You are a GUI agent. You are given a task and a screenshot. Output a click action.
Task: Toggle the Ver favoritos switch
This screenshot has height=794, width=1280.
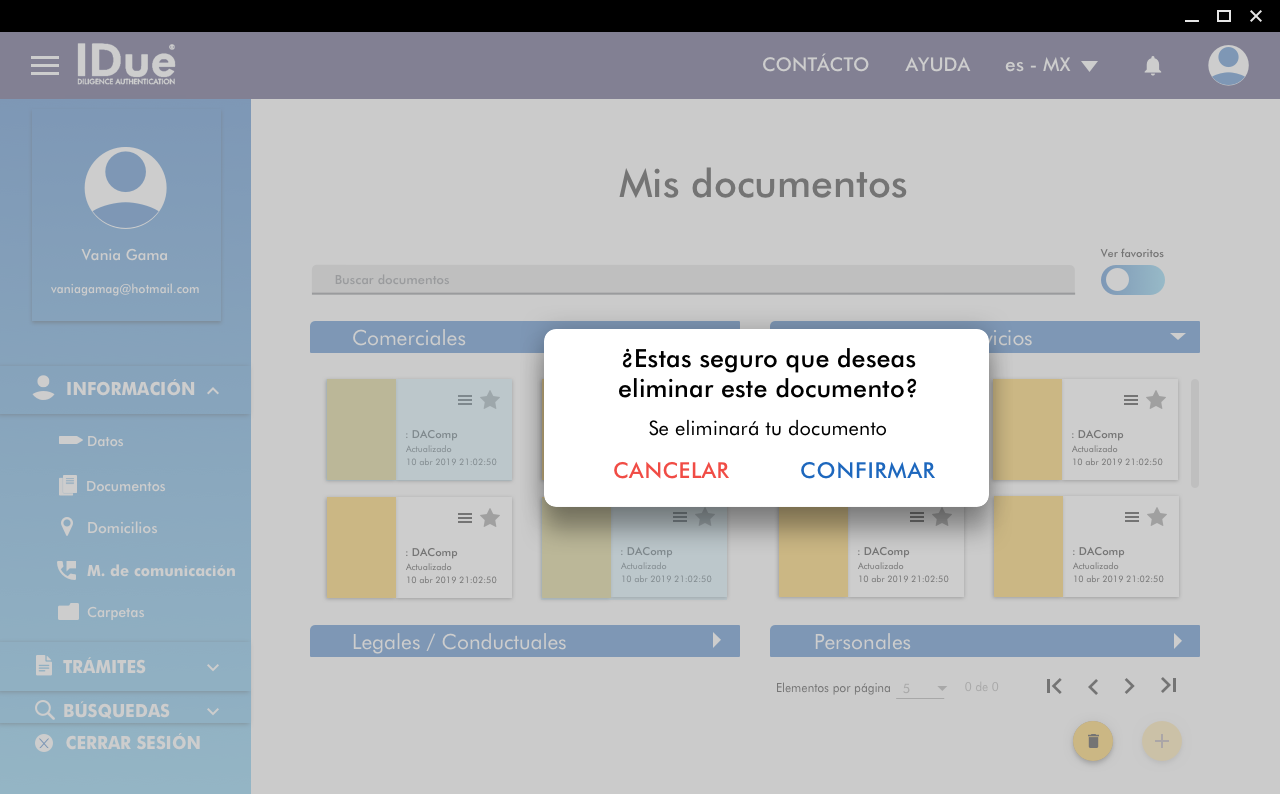[x=1132, y=280]
